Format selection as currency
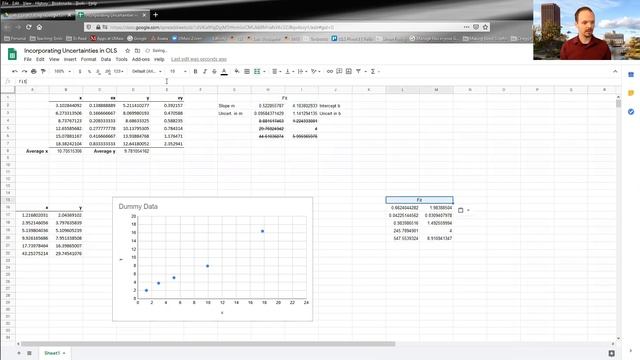Image resolution: width=640 pixels, height=360 pixels. click(x=80, y=71)
